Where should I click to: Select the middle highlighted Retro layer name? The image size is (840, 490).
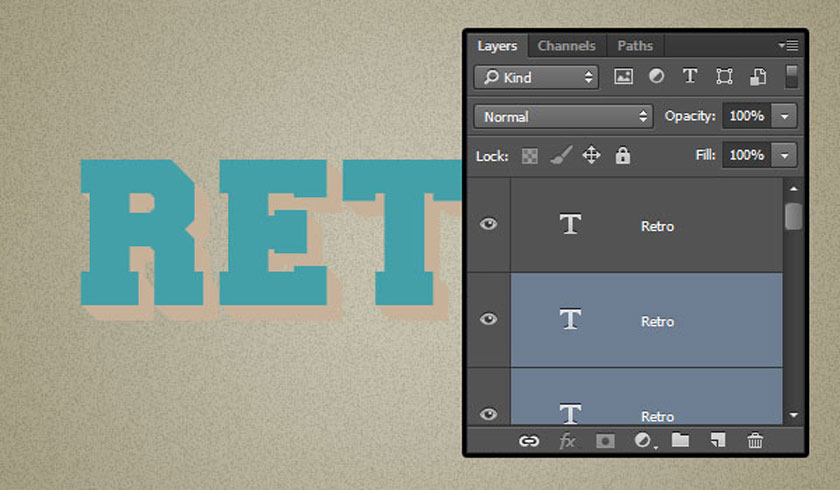[x=657, y=321]
